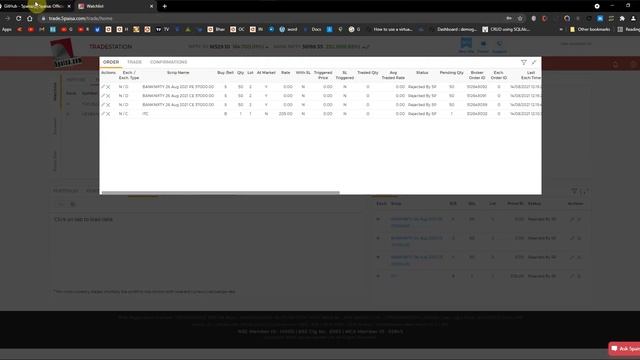Open the browser extensions puzzle icon
The height and width of the screenshot is (360, 640).
coord(622,18)
